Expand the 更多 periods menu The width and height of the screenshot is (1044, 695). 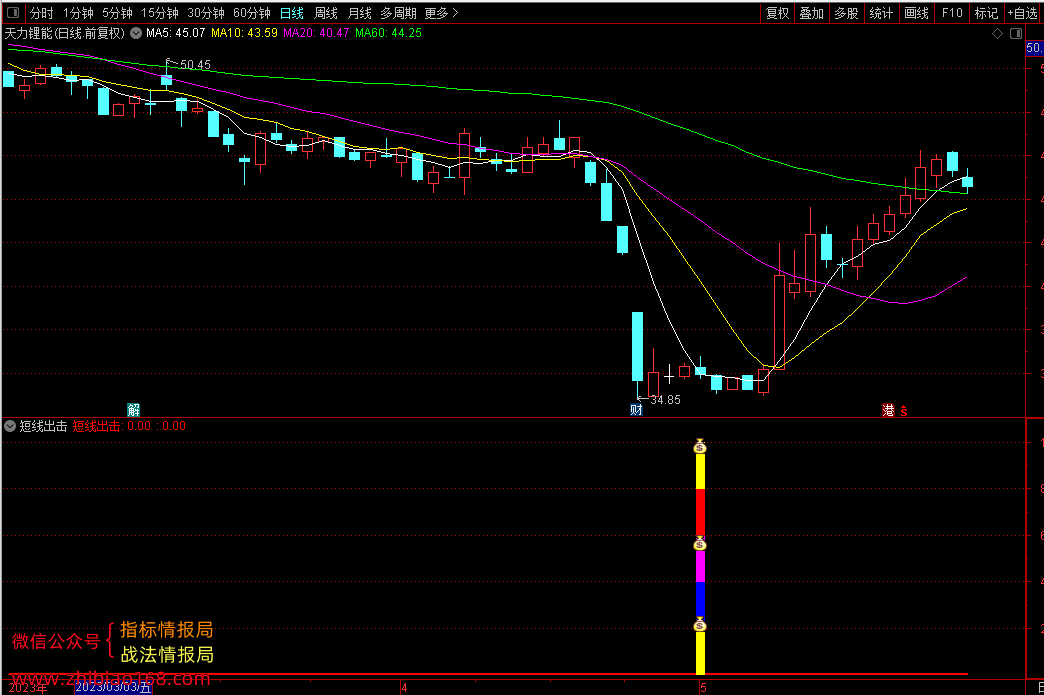point(441,13)
